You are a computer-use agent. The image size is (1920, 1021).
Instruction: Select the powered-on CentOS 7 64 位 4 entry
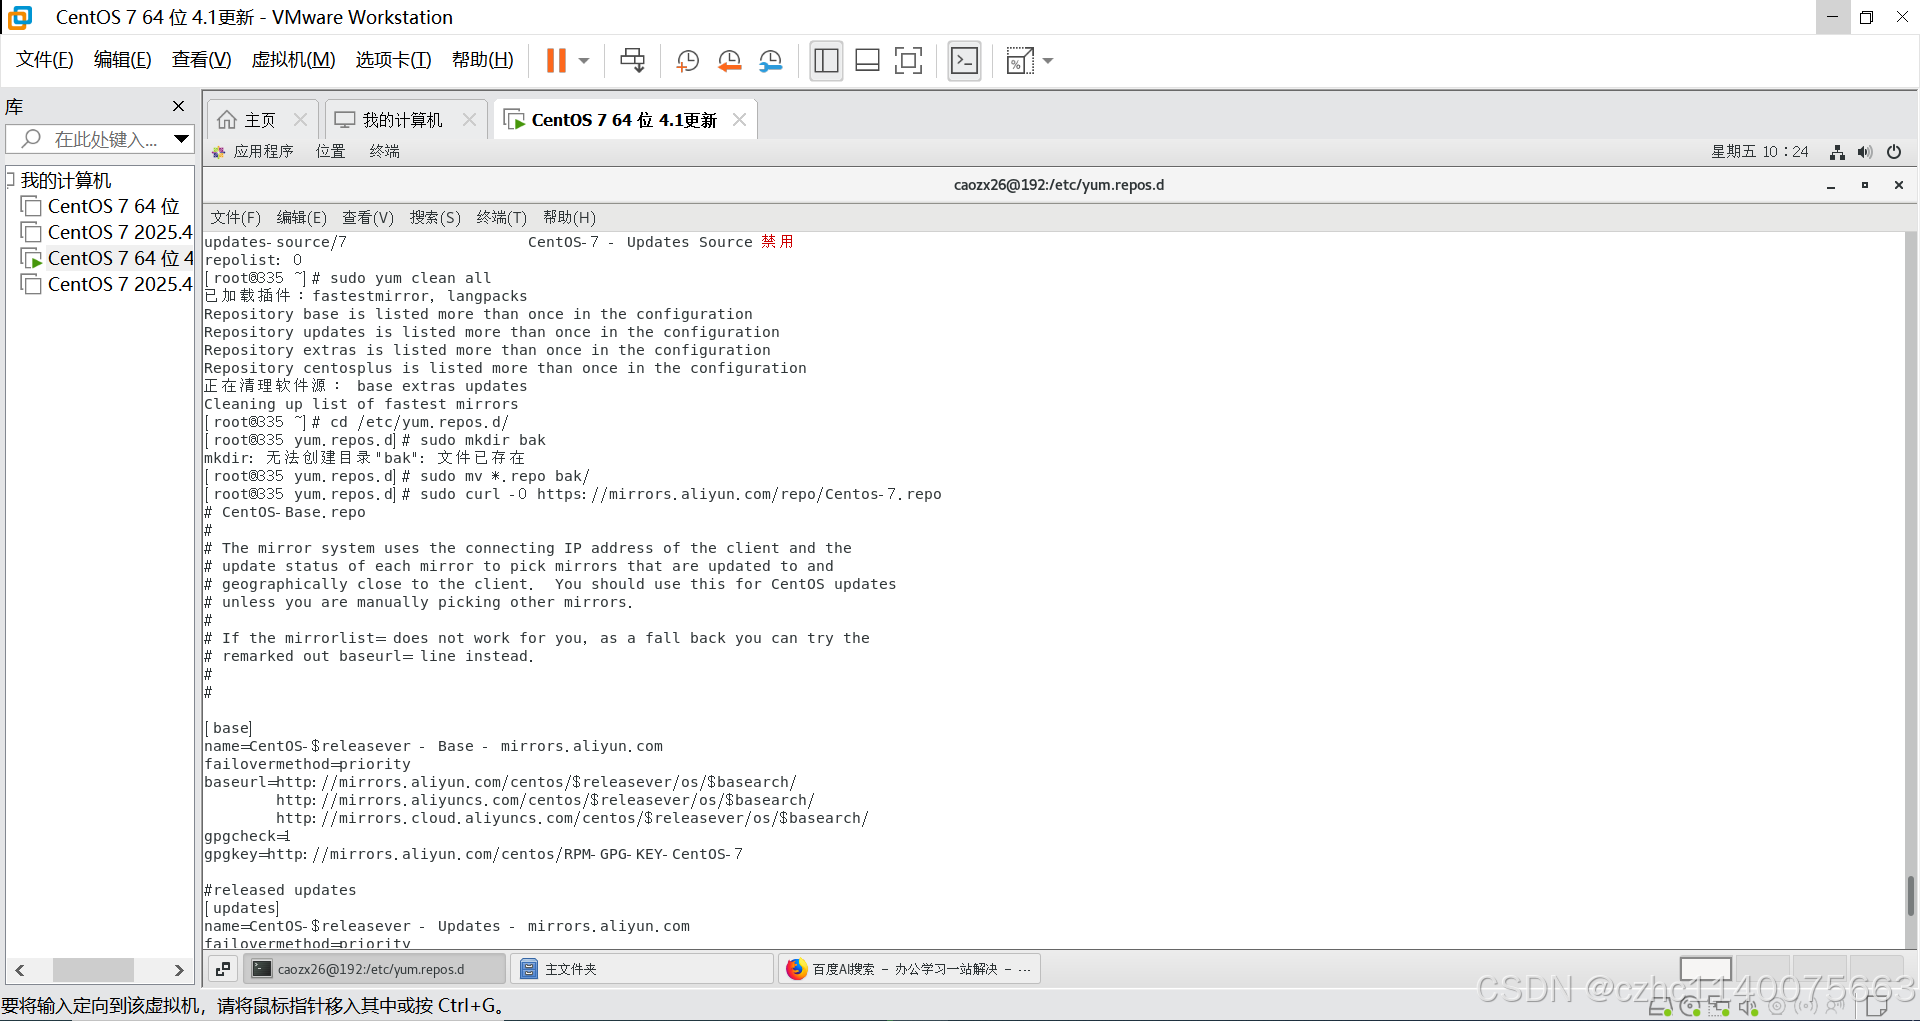pyautogui.click(x=119, y=258)
